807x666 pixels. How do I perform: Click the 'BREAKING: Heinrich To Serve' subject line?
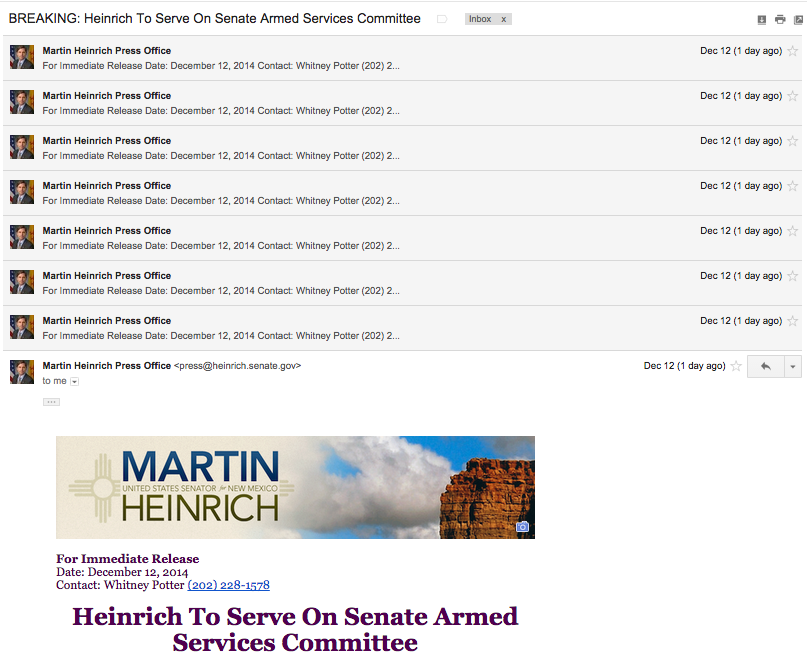coord(215,19)
